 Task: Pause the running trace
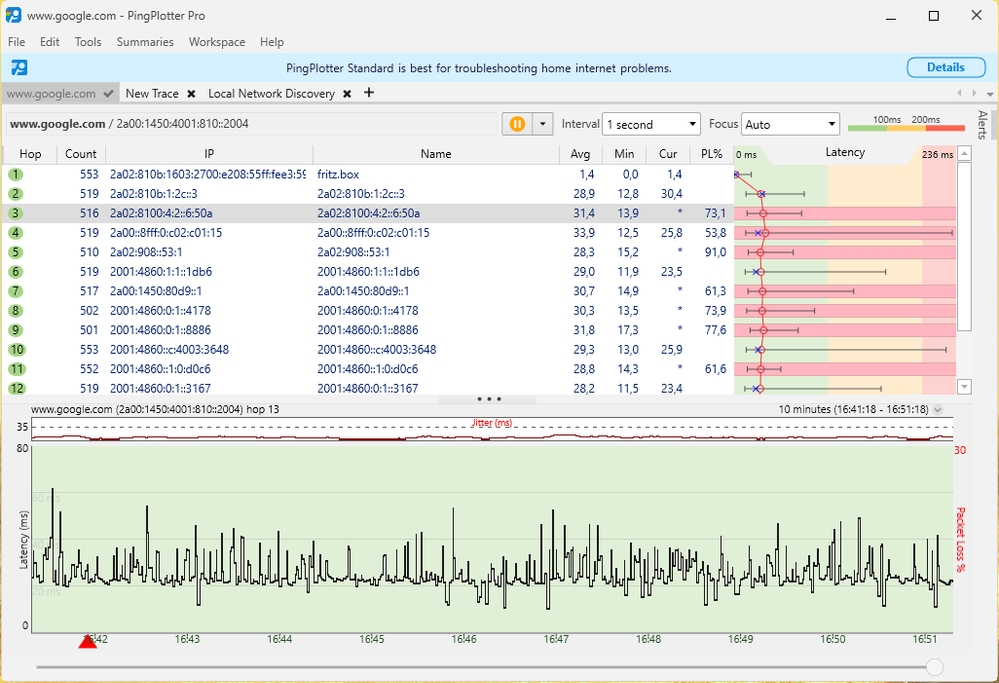click(x=517, y=124)
